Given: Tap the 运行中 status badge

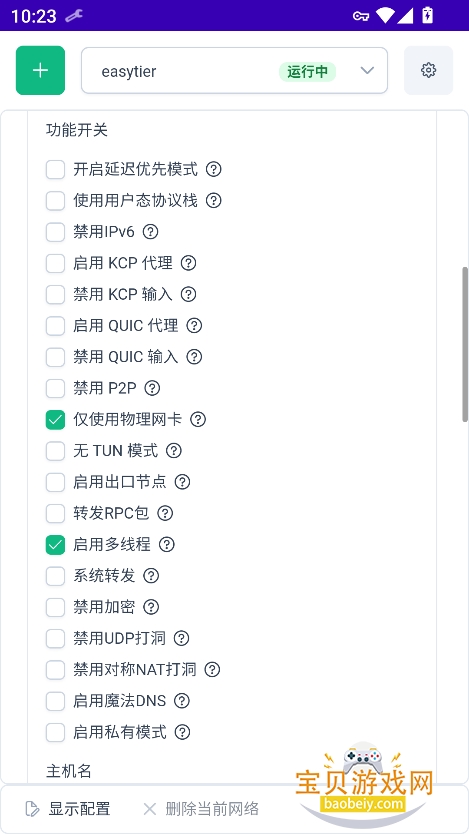Looking at the screenshot, I should 307,71.
